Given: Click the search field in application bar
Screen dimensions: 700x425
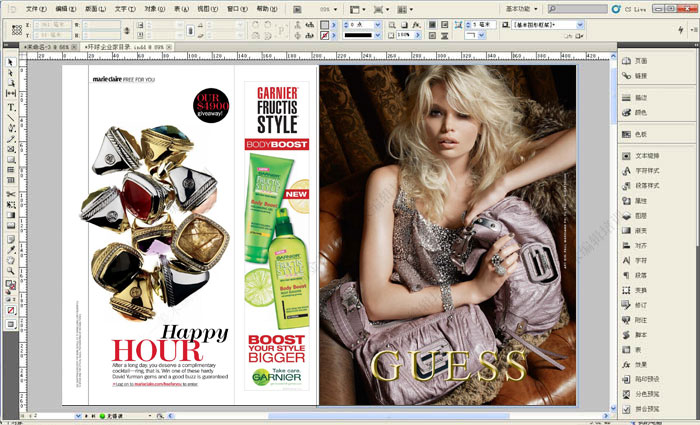Looking at the screenshot, I should [578, 9].
